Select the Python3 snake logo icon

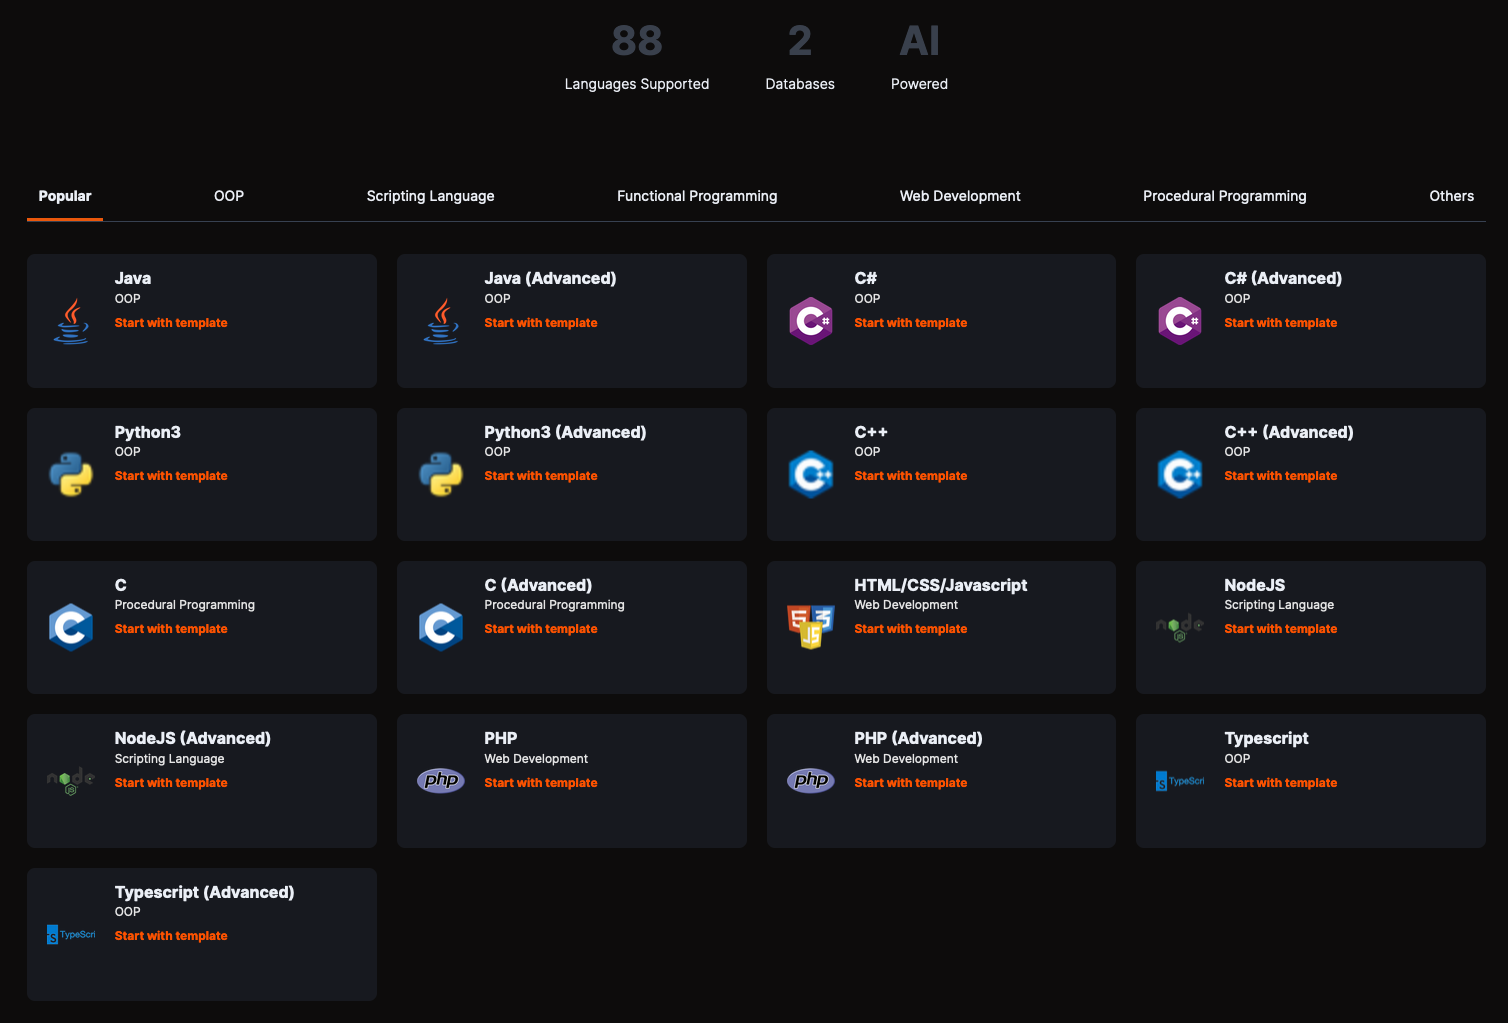click(x=71, y=474)
